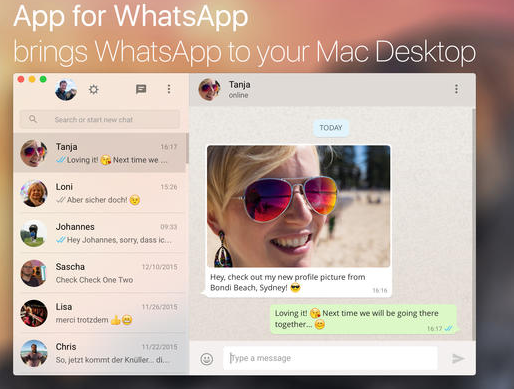
Task: Click Johannes's avatar in chat list
Action: tap(34, 233)
